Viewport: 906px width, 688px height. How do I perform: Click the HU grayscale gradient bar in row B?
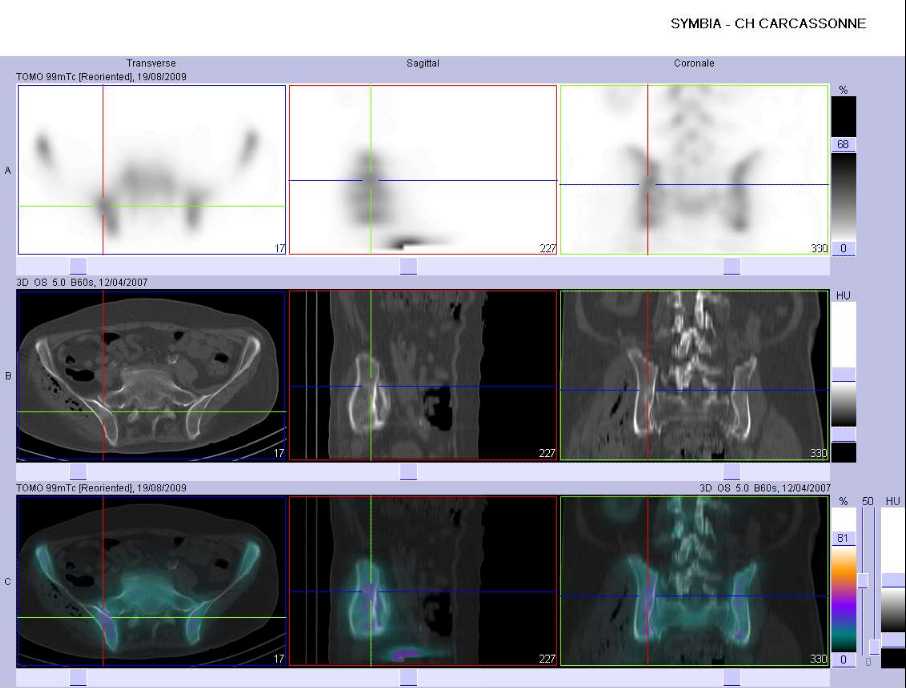(843, 404)
